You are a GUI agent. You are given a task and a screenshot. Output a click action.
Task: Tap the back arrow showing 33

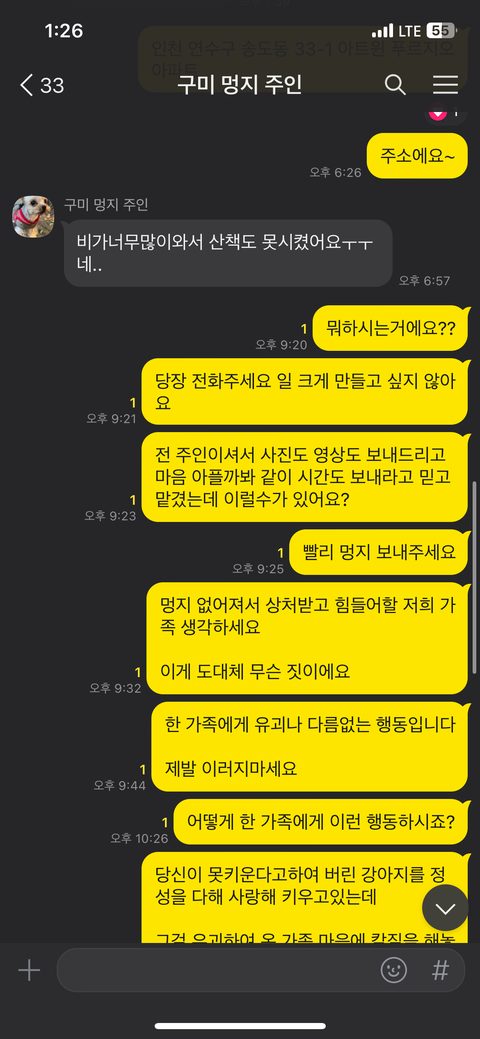click(42, 85)
